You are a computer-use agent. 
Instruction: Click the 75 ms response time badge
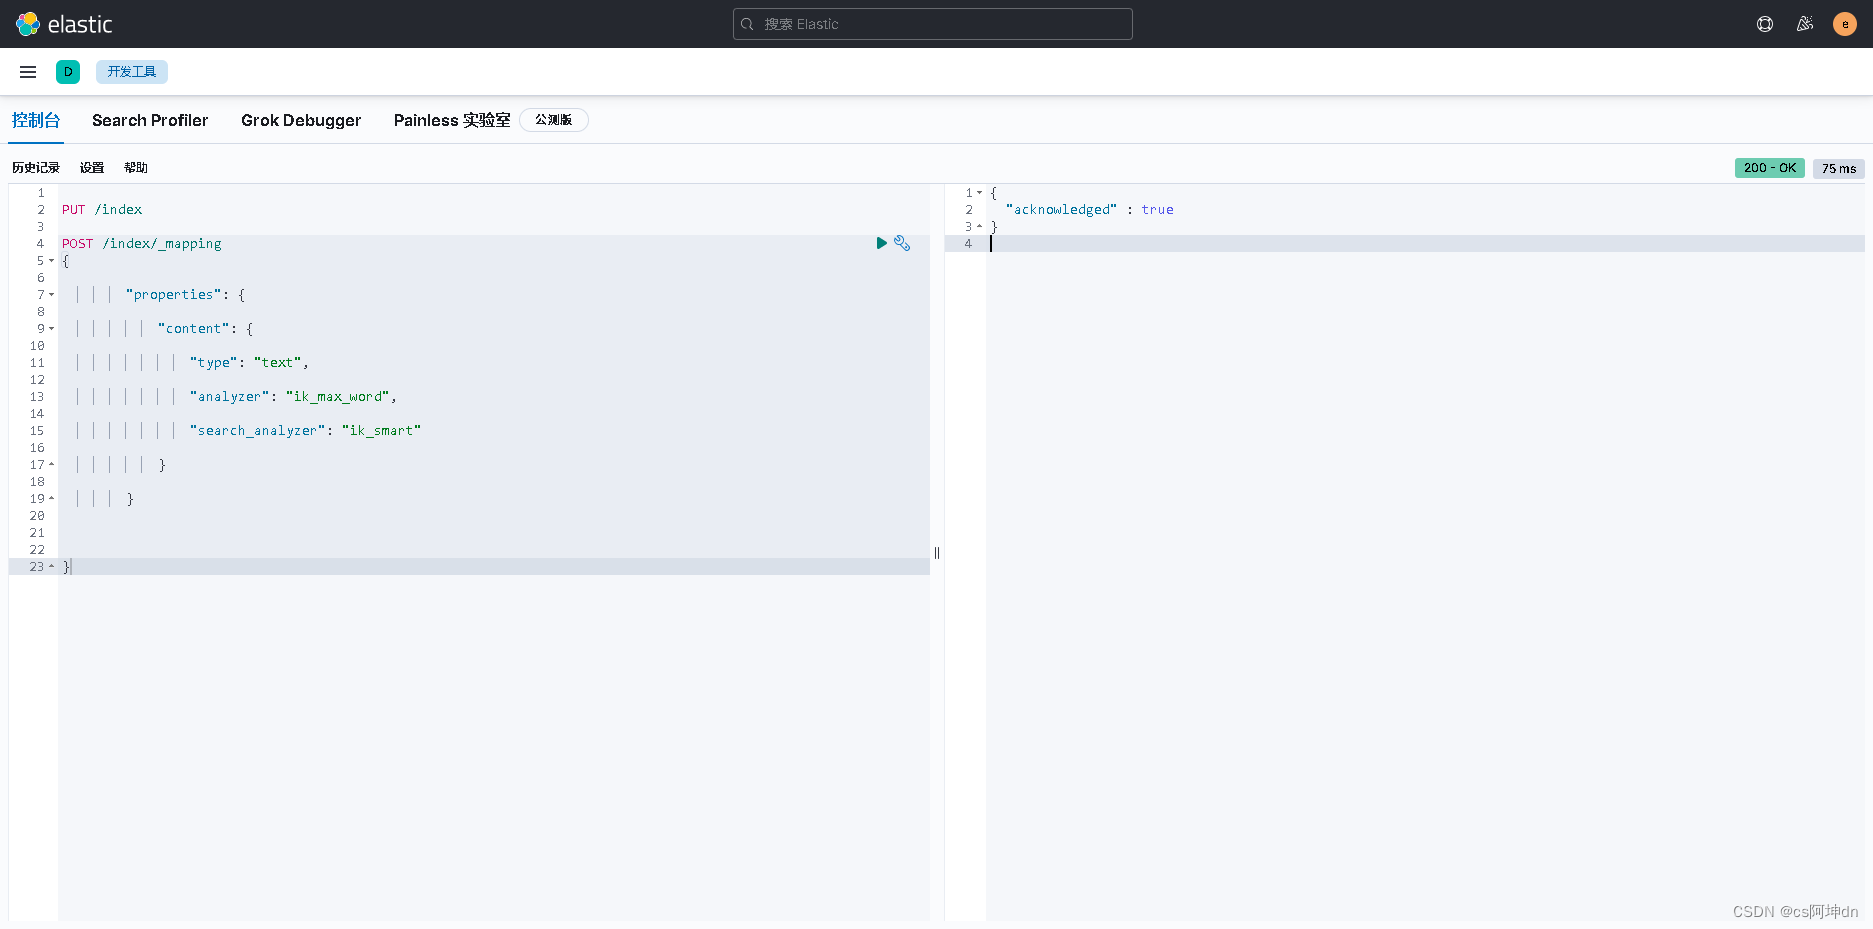click(1838, 168)
